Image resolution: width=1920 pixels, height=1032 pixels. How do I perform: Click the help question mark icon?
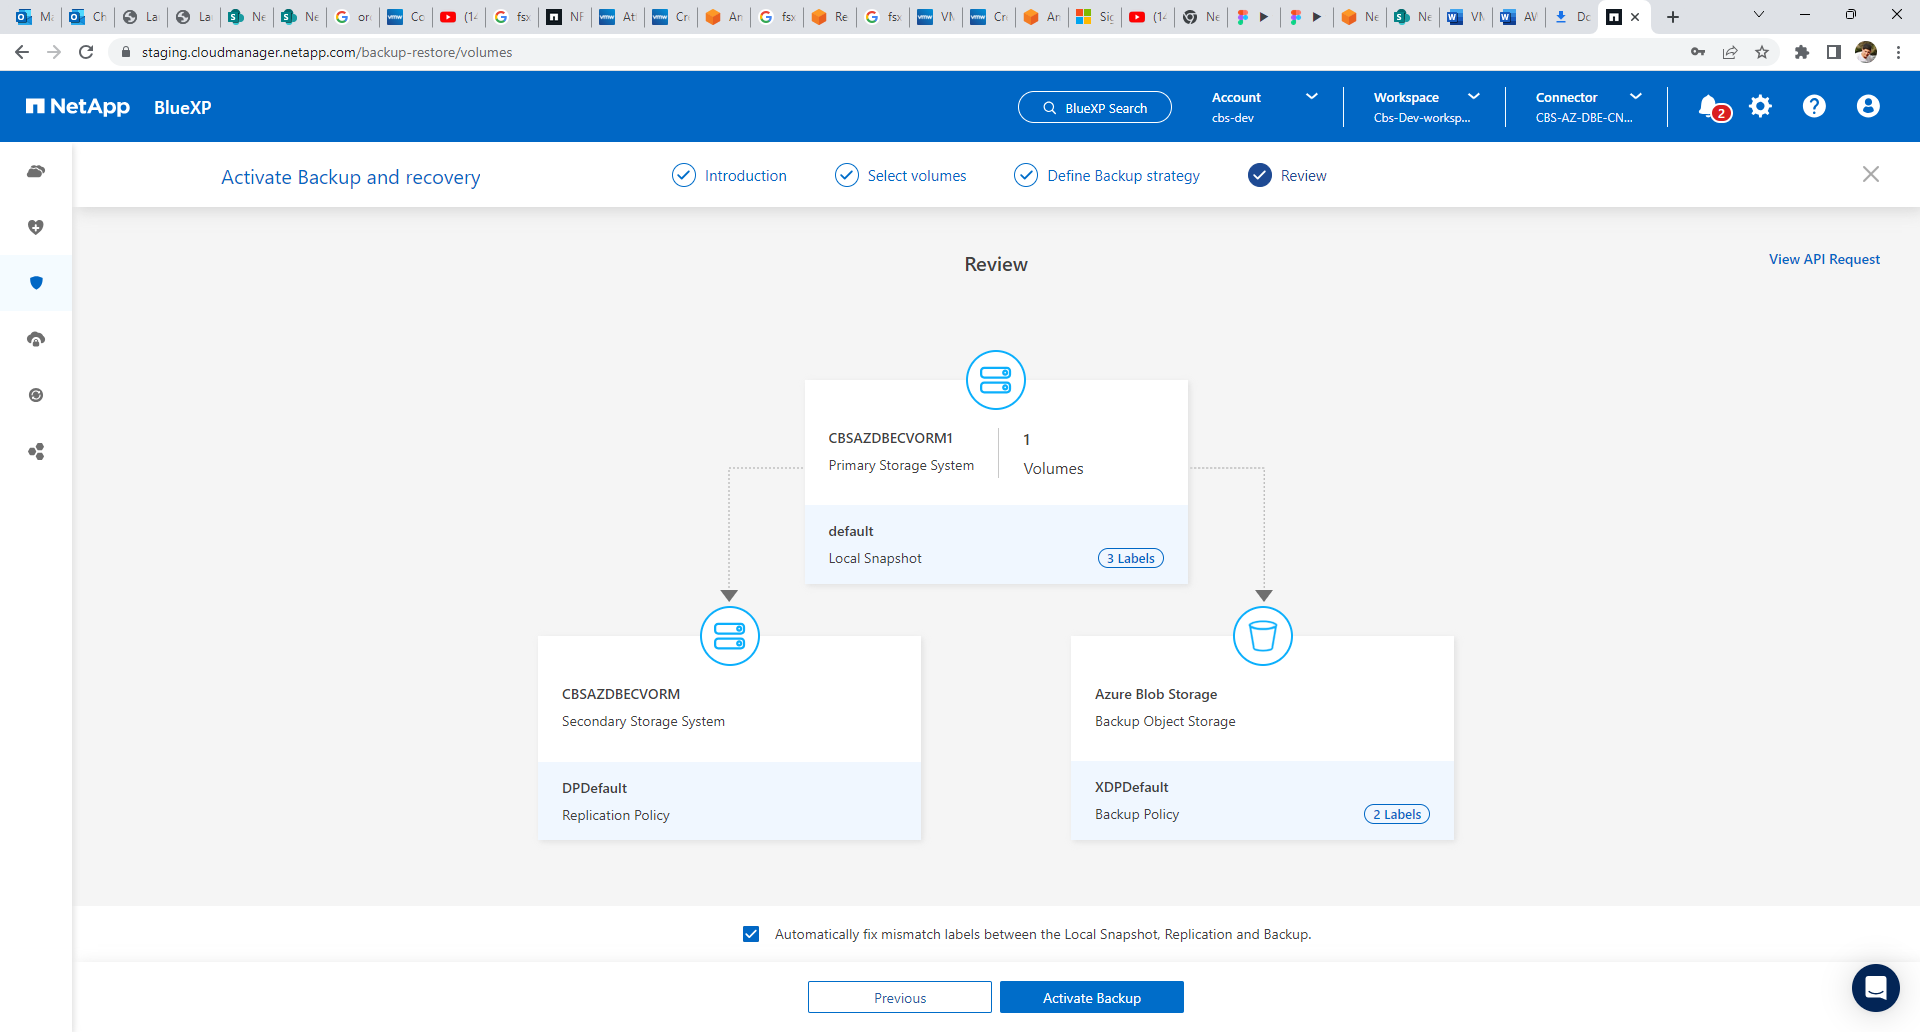tap(1814, 106)
